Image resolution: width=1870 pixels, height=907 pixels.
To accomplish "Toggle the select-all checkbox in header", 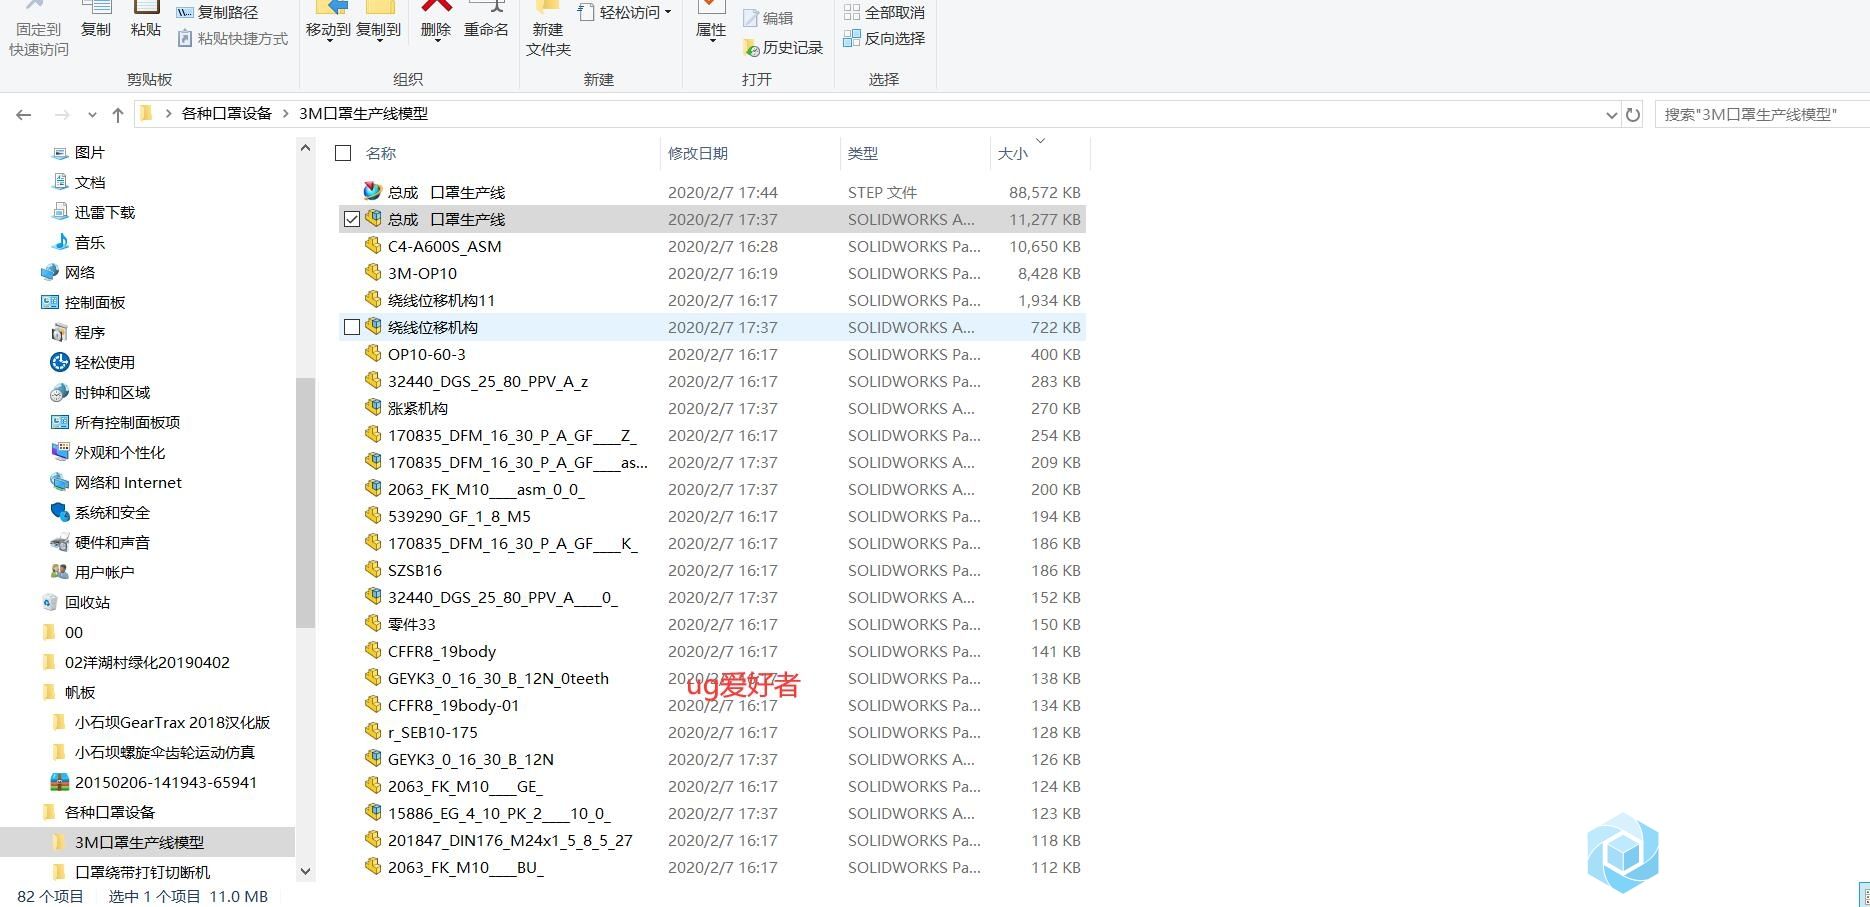I will [343, 153].
